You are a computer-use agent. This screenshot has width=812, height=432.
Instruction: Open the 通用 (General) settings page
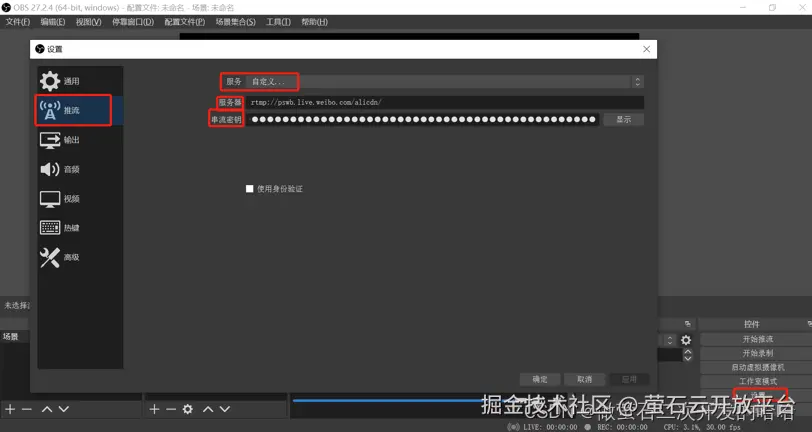pos(80,81)
